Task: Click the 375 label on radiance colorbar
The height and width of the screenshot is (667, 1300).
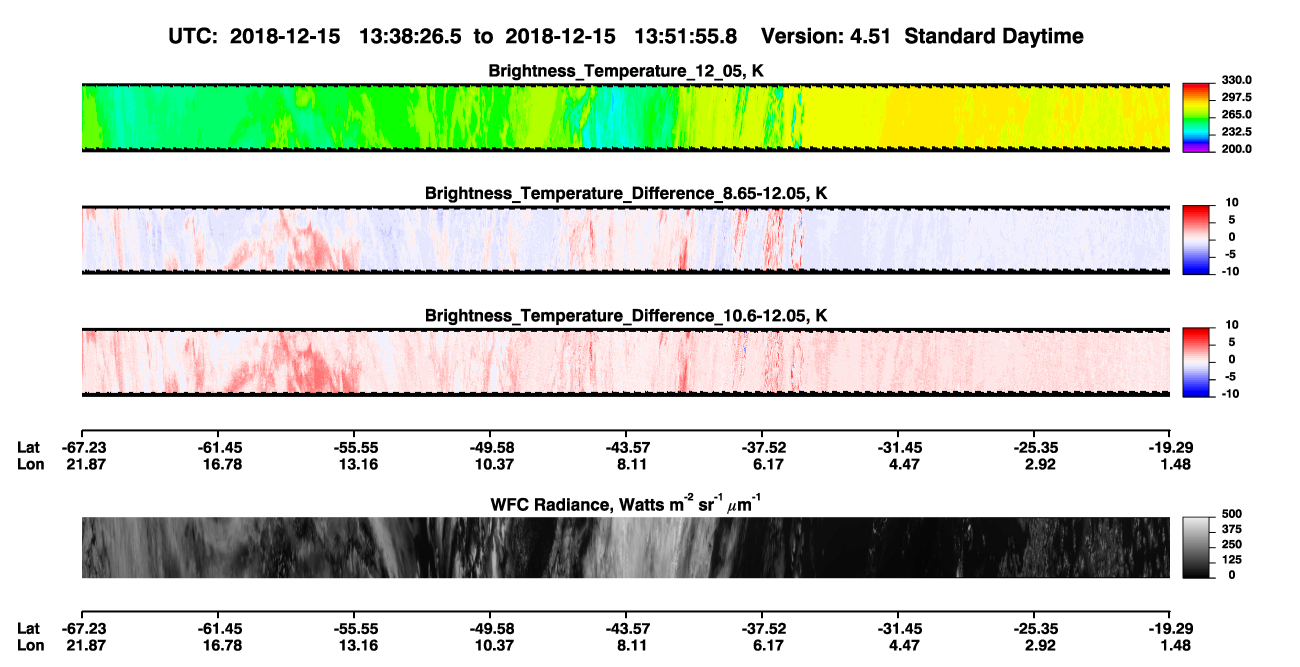Action: pos(1232,529)
